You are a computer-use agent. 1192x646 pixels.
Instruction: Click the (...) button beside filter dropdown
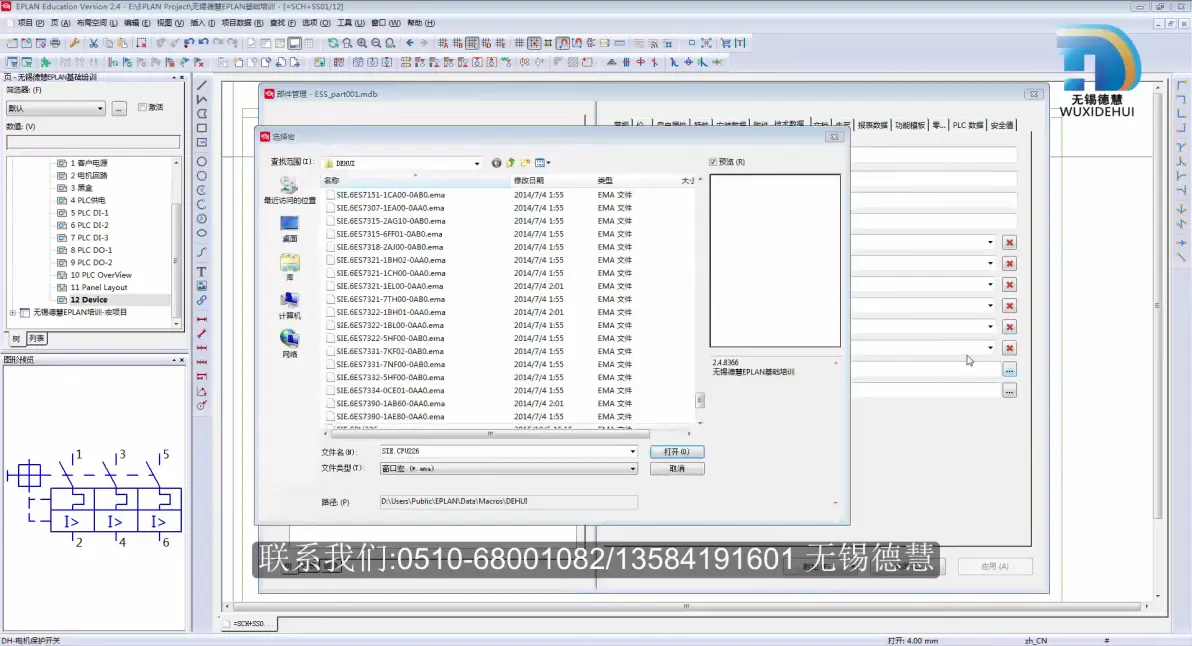[119, 109]
